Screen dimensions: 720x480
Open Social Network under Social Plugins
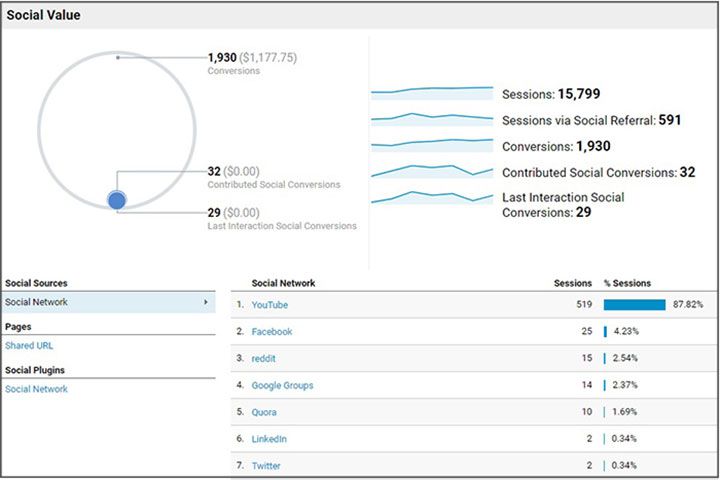pos(36,389)
